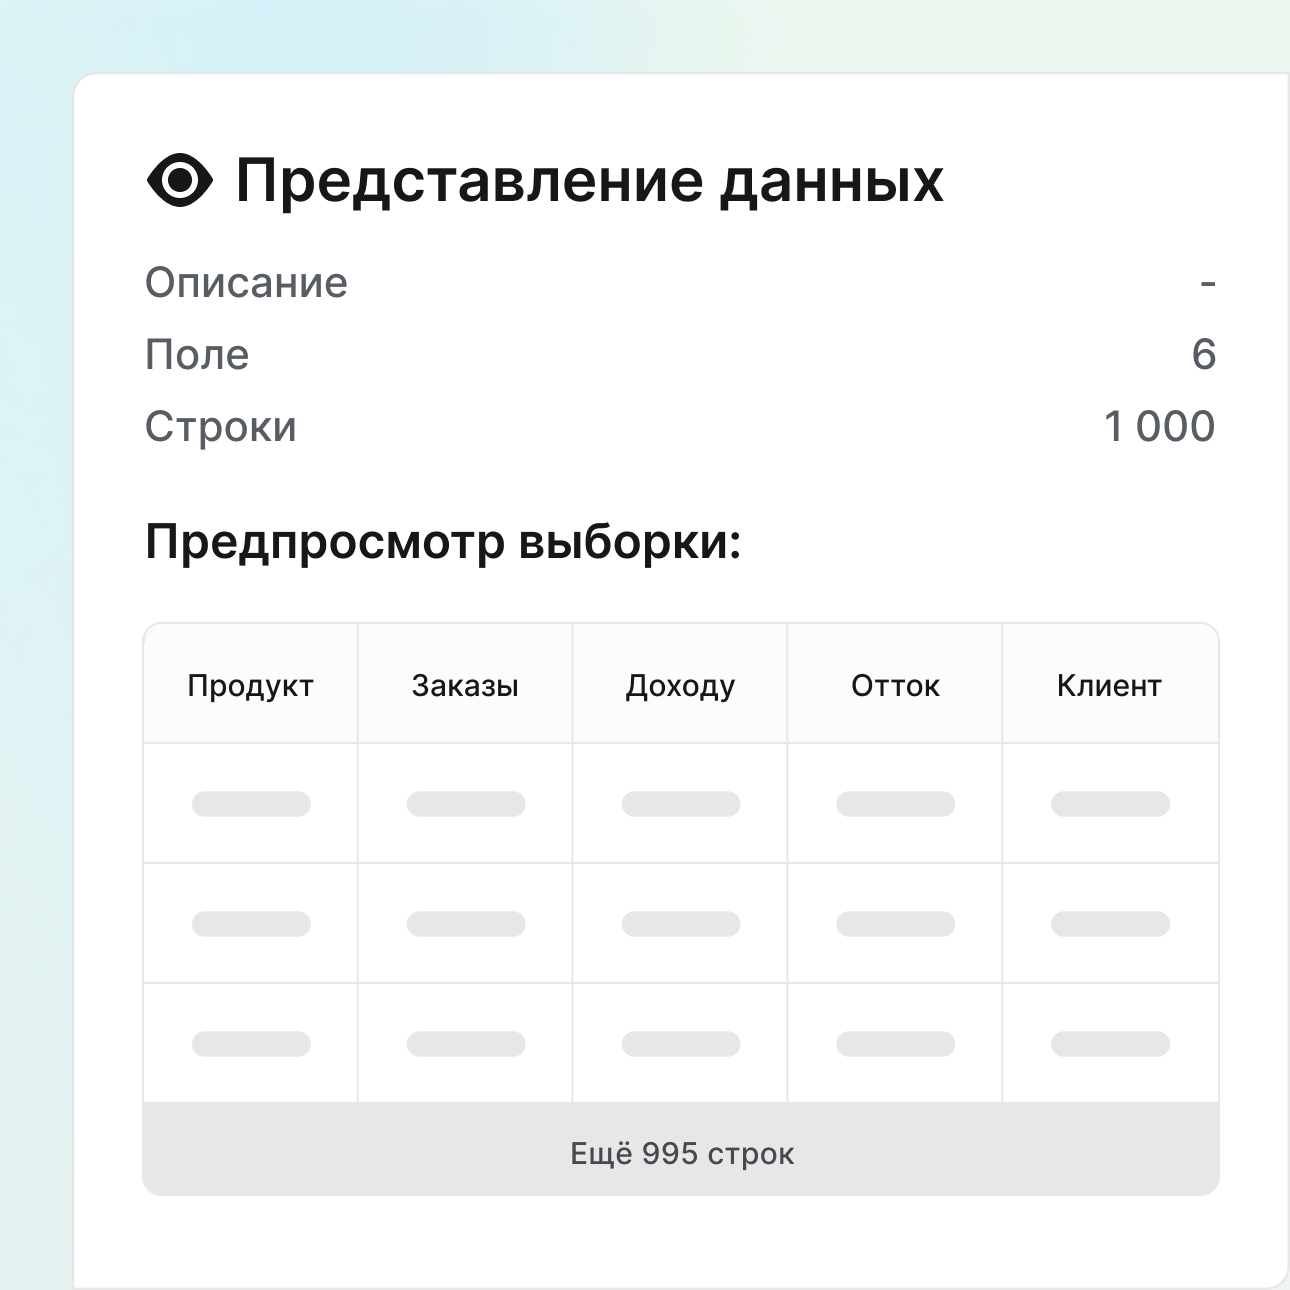
Task: Click the row count value 1 000
Action: coord(1159,427)
